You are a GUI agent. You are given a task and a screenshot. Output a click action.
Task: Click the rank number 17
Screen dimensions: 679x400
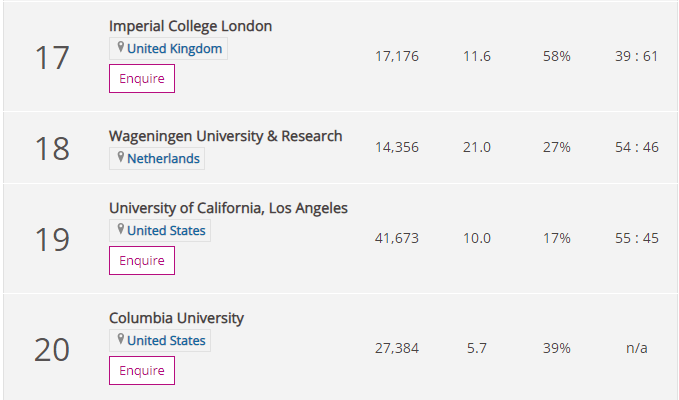coord(52,58)
